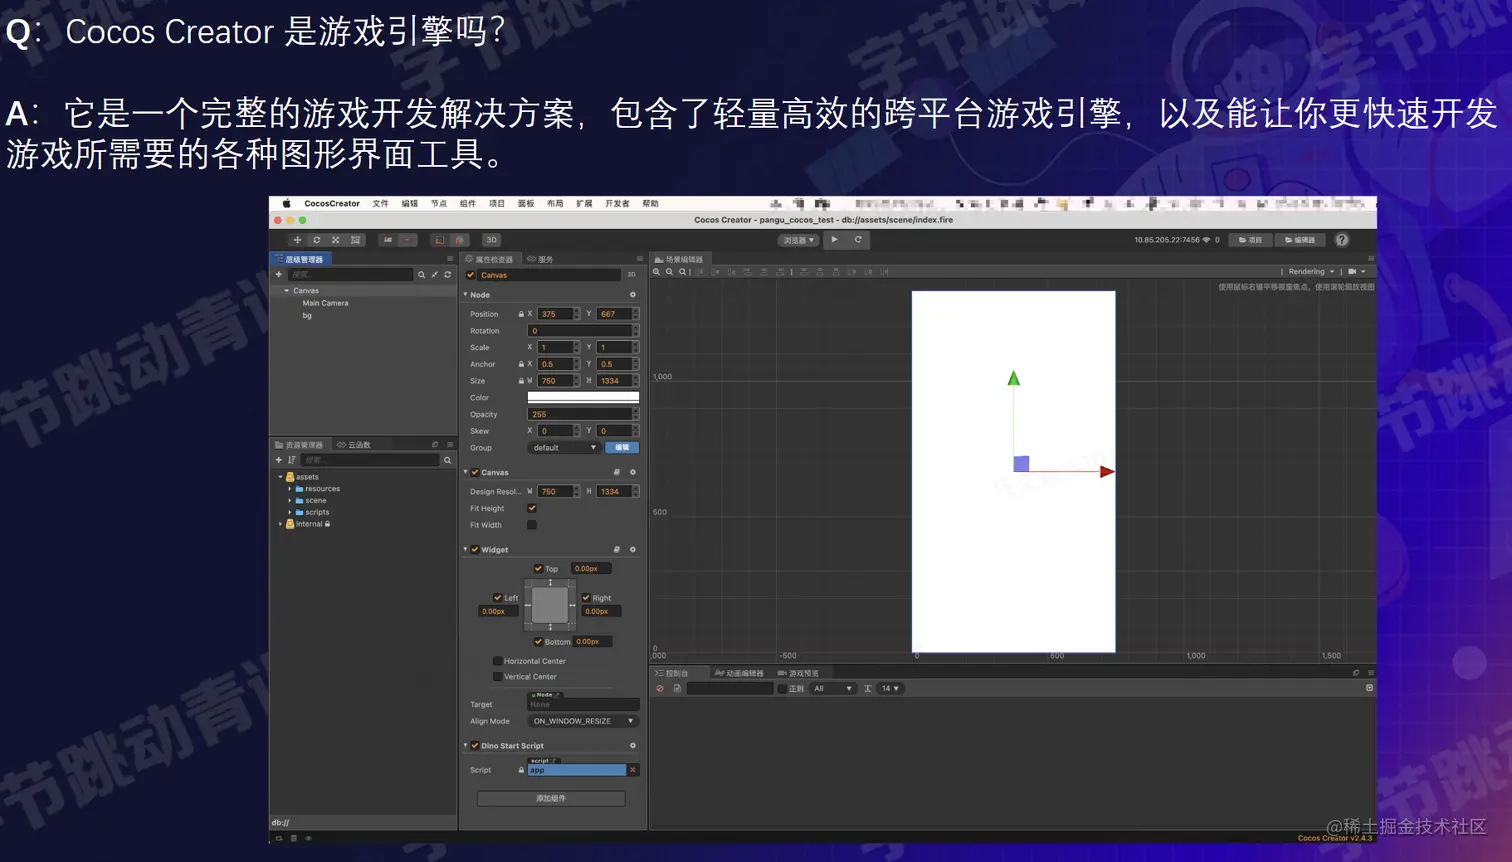Click the Node section gear icon

click(633, 295)
